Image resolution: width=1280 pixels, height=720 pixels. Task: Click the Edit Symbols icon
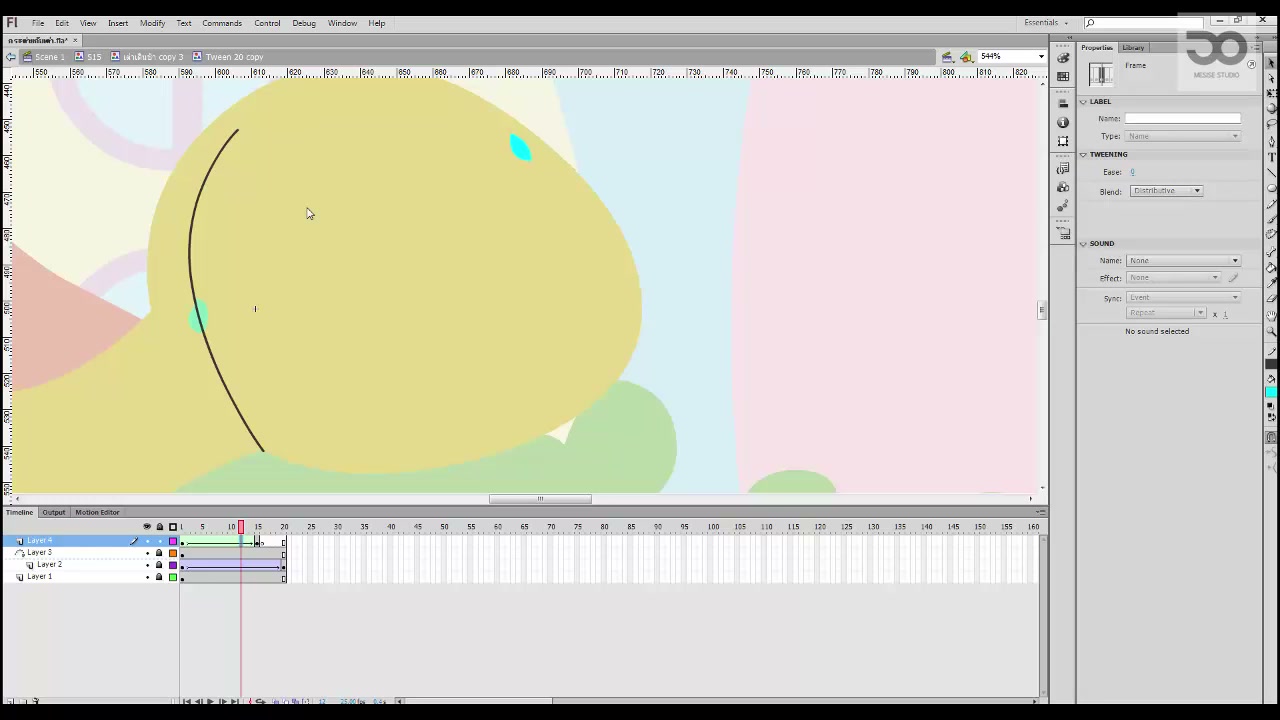point(966,57)
